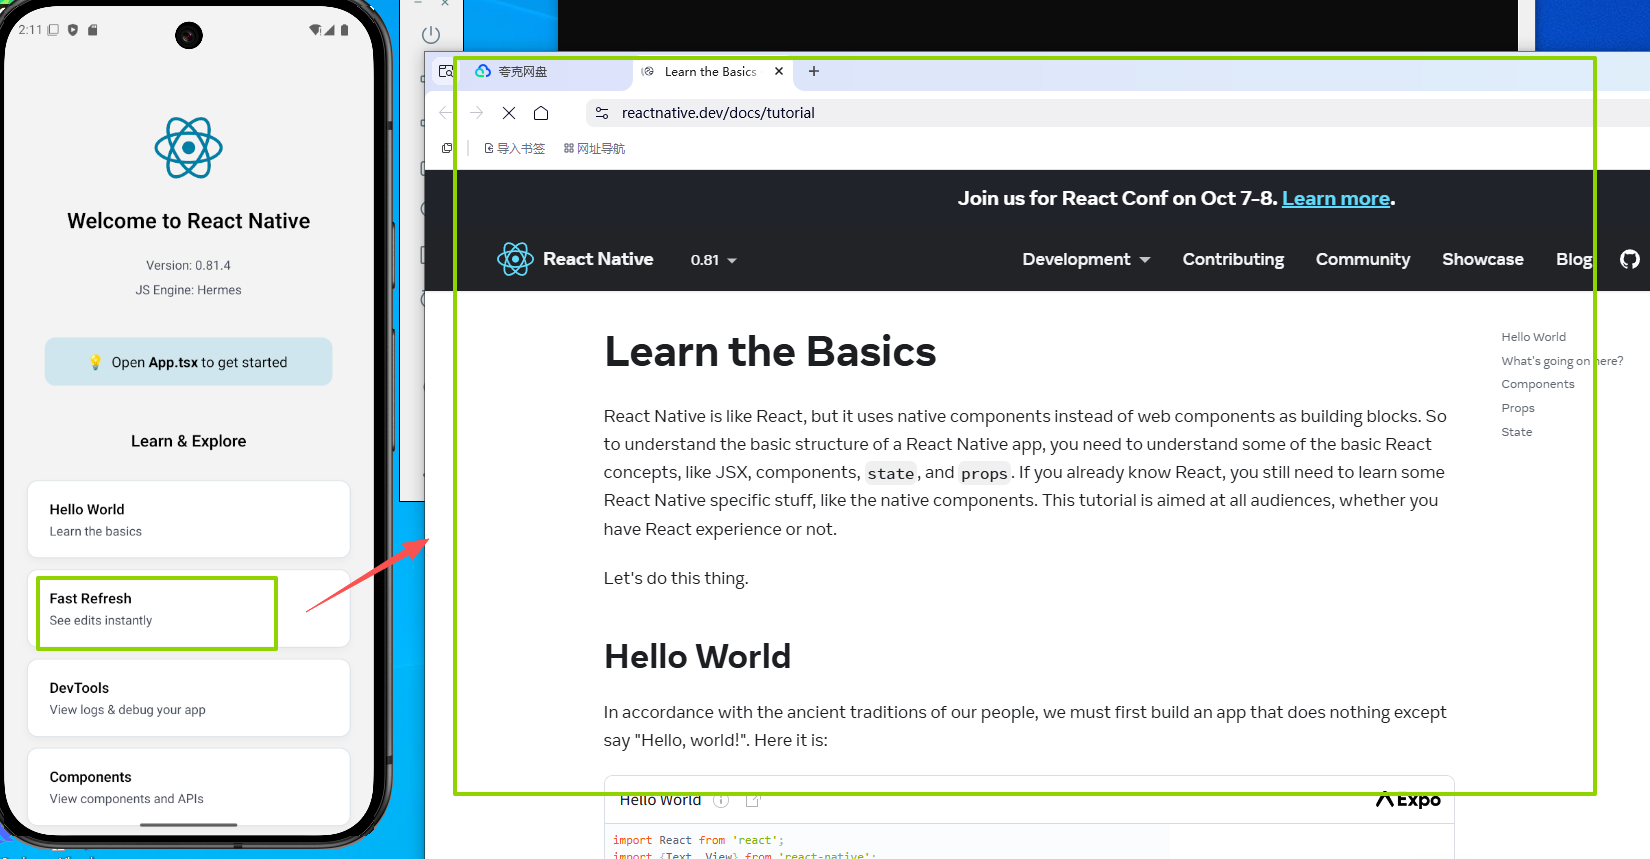The height and width of the screenshot is (859, 1650).
Task: Click the phone status bar time 2:11
Action: point(30,30)
